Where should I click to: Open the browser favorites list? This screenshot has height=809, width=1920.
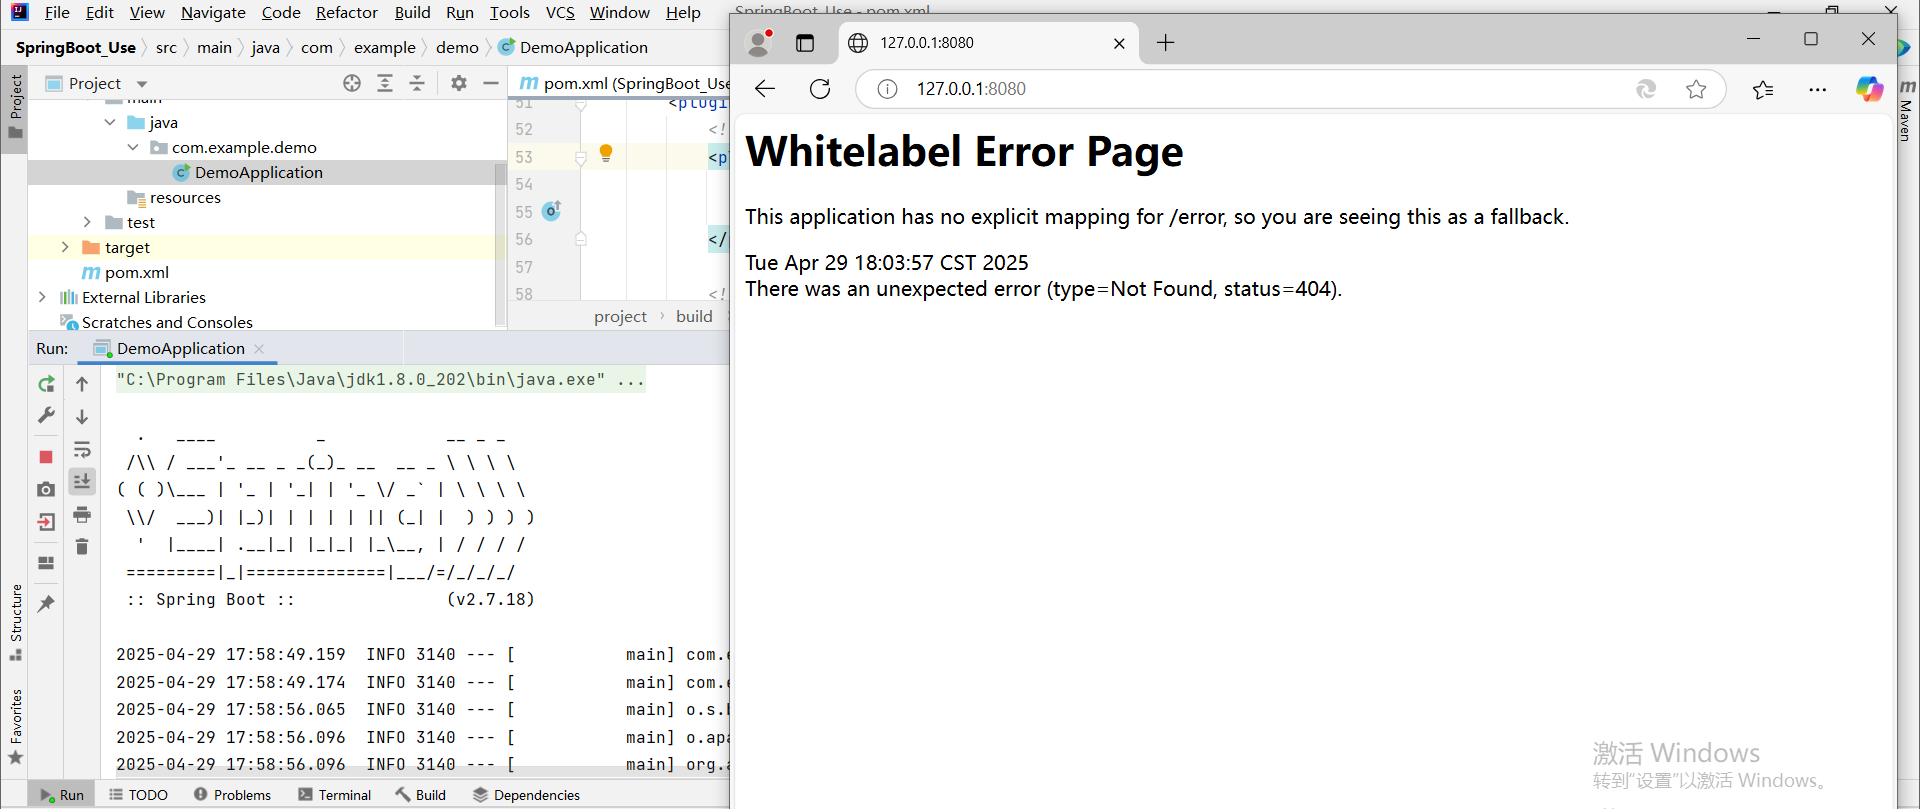(x=1763, y=89)
